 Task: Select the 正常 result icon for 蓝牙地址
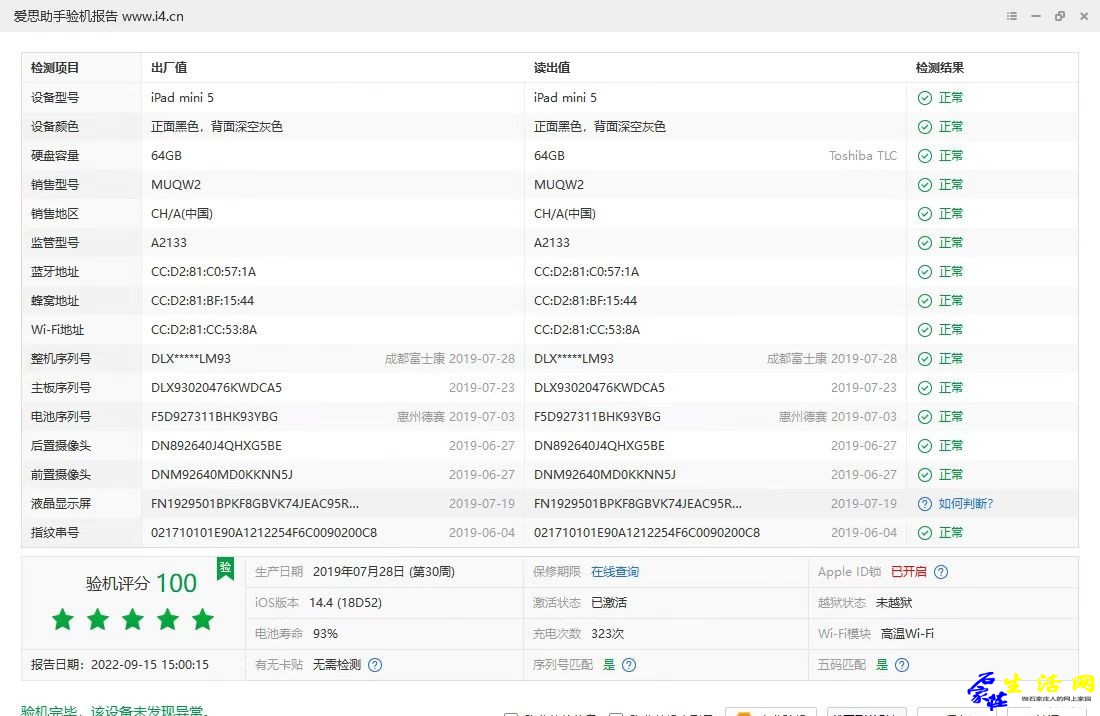click(925, 272)
